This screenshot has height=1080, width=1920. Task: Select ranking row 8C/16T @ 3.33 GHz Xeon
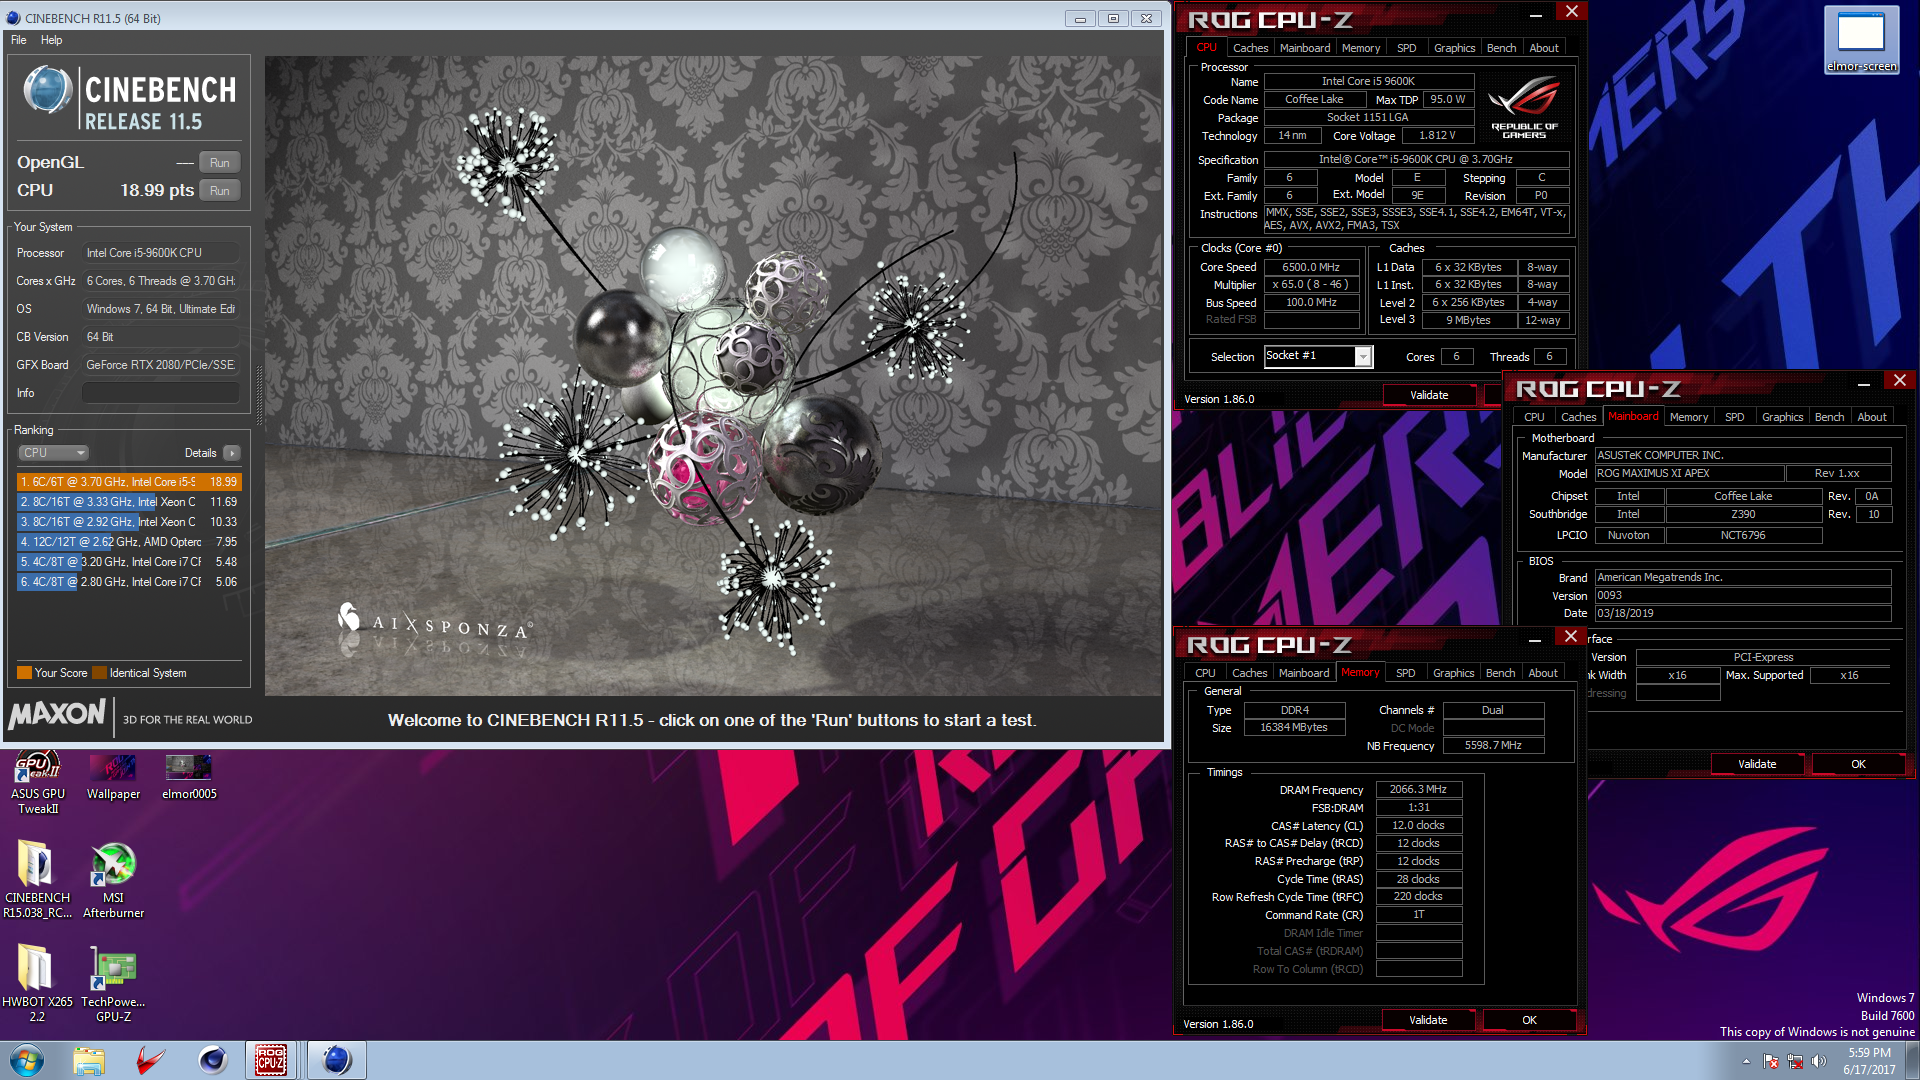click(129, 502)
